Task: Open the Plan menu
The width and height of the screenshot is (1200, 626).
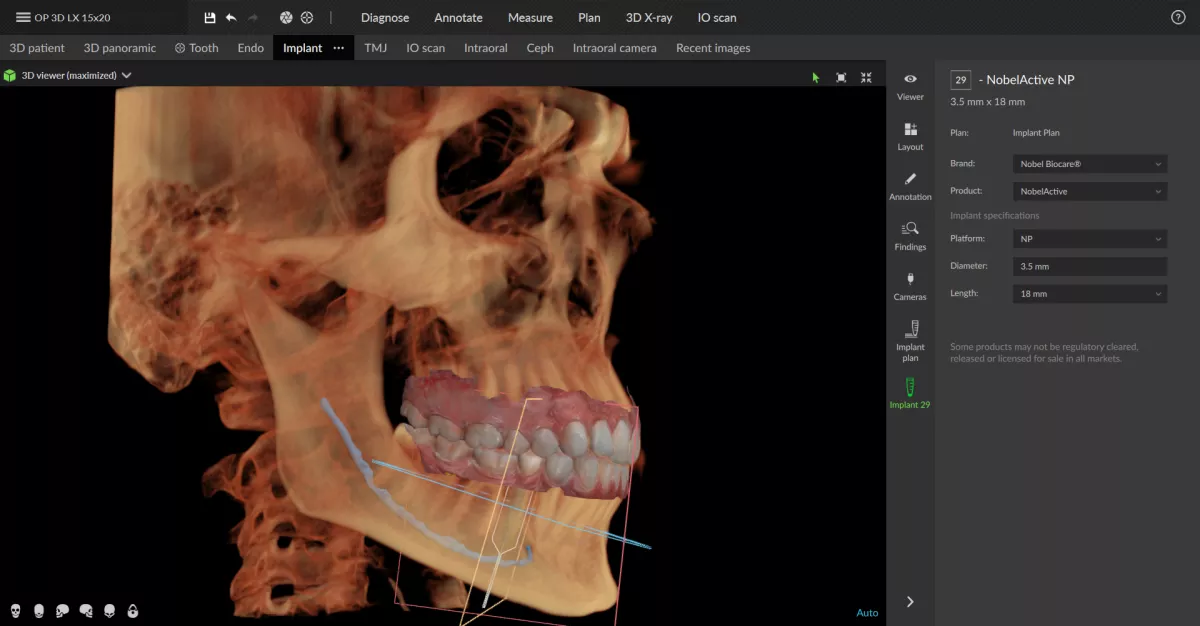Action: click(589, 18)
